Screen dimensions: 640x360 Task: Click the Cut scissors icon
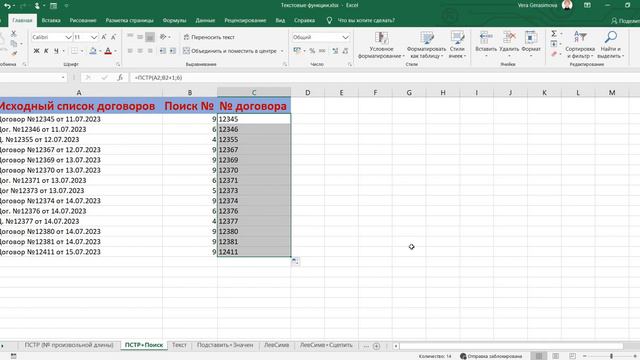point(13,33)
